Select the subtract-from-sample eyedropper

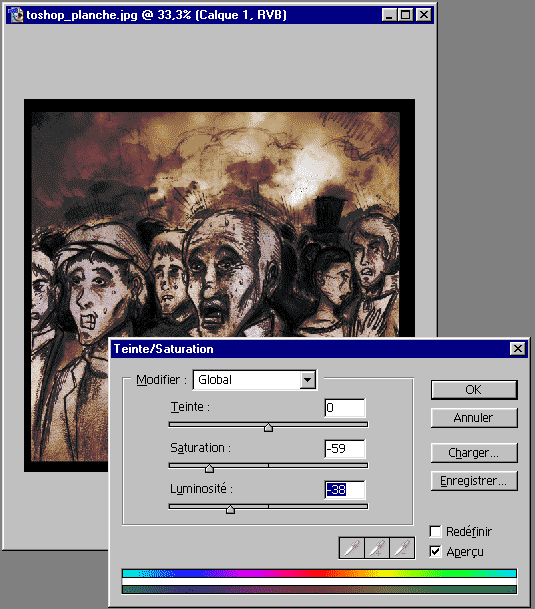(402, 548)
